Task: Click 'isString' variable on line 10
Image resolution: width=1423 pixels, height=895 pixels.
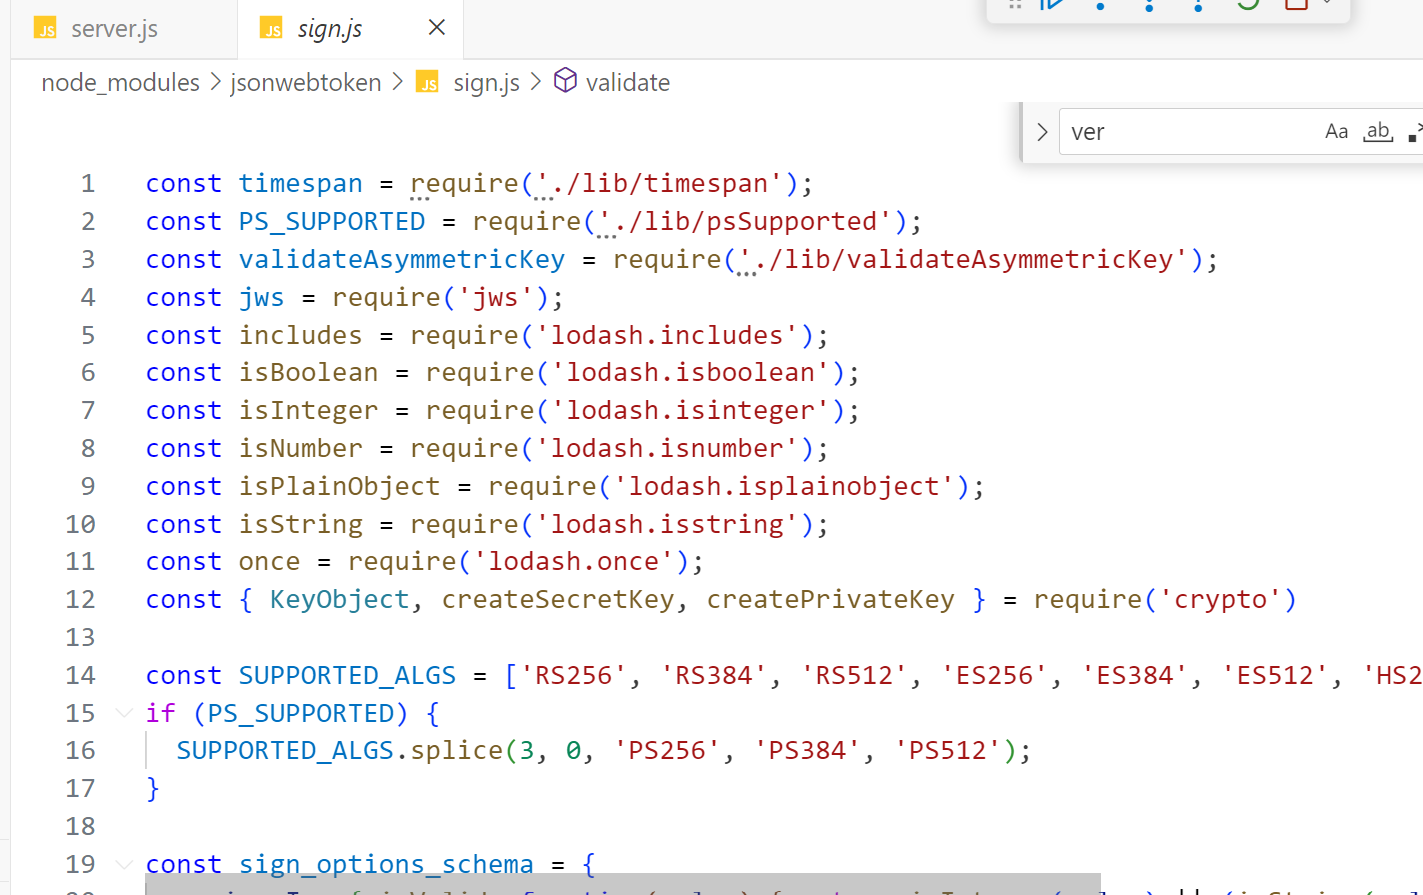Action: point(300,525)
